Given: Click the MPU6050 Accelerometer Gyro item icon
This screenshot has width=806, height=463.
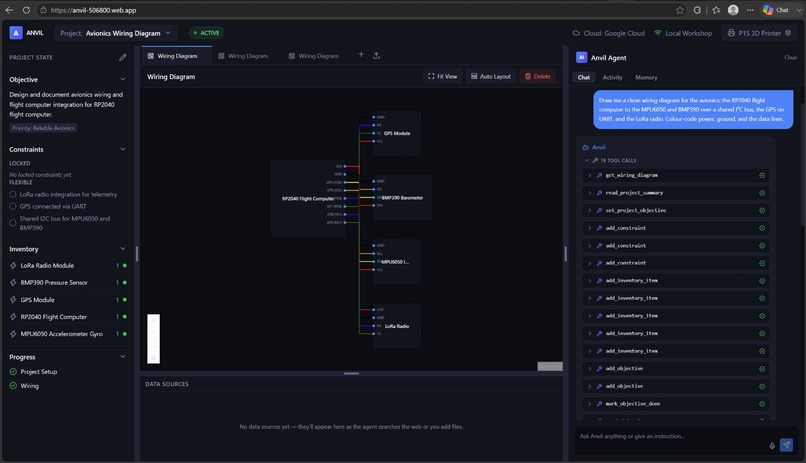Looking at the screenshot, I should pyautogui.click(x=13, y=334).
